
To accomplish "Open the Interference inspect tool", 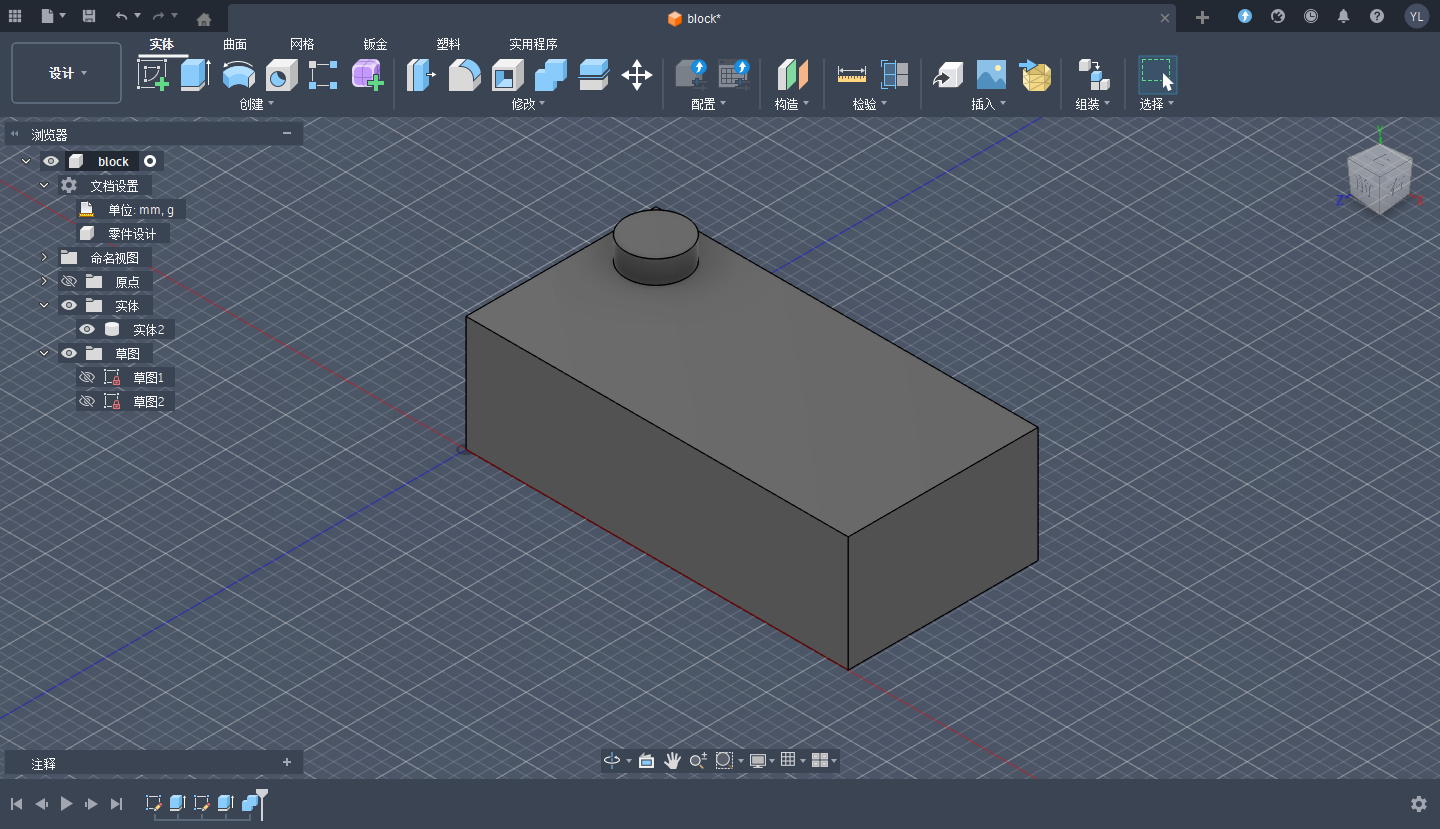I will pyautogui.click(x=894, y=75).
